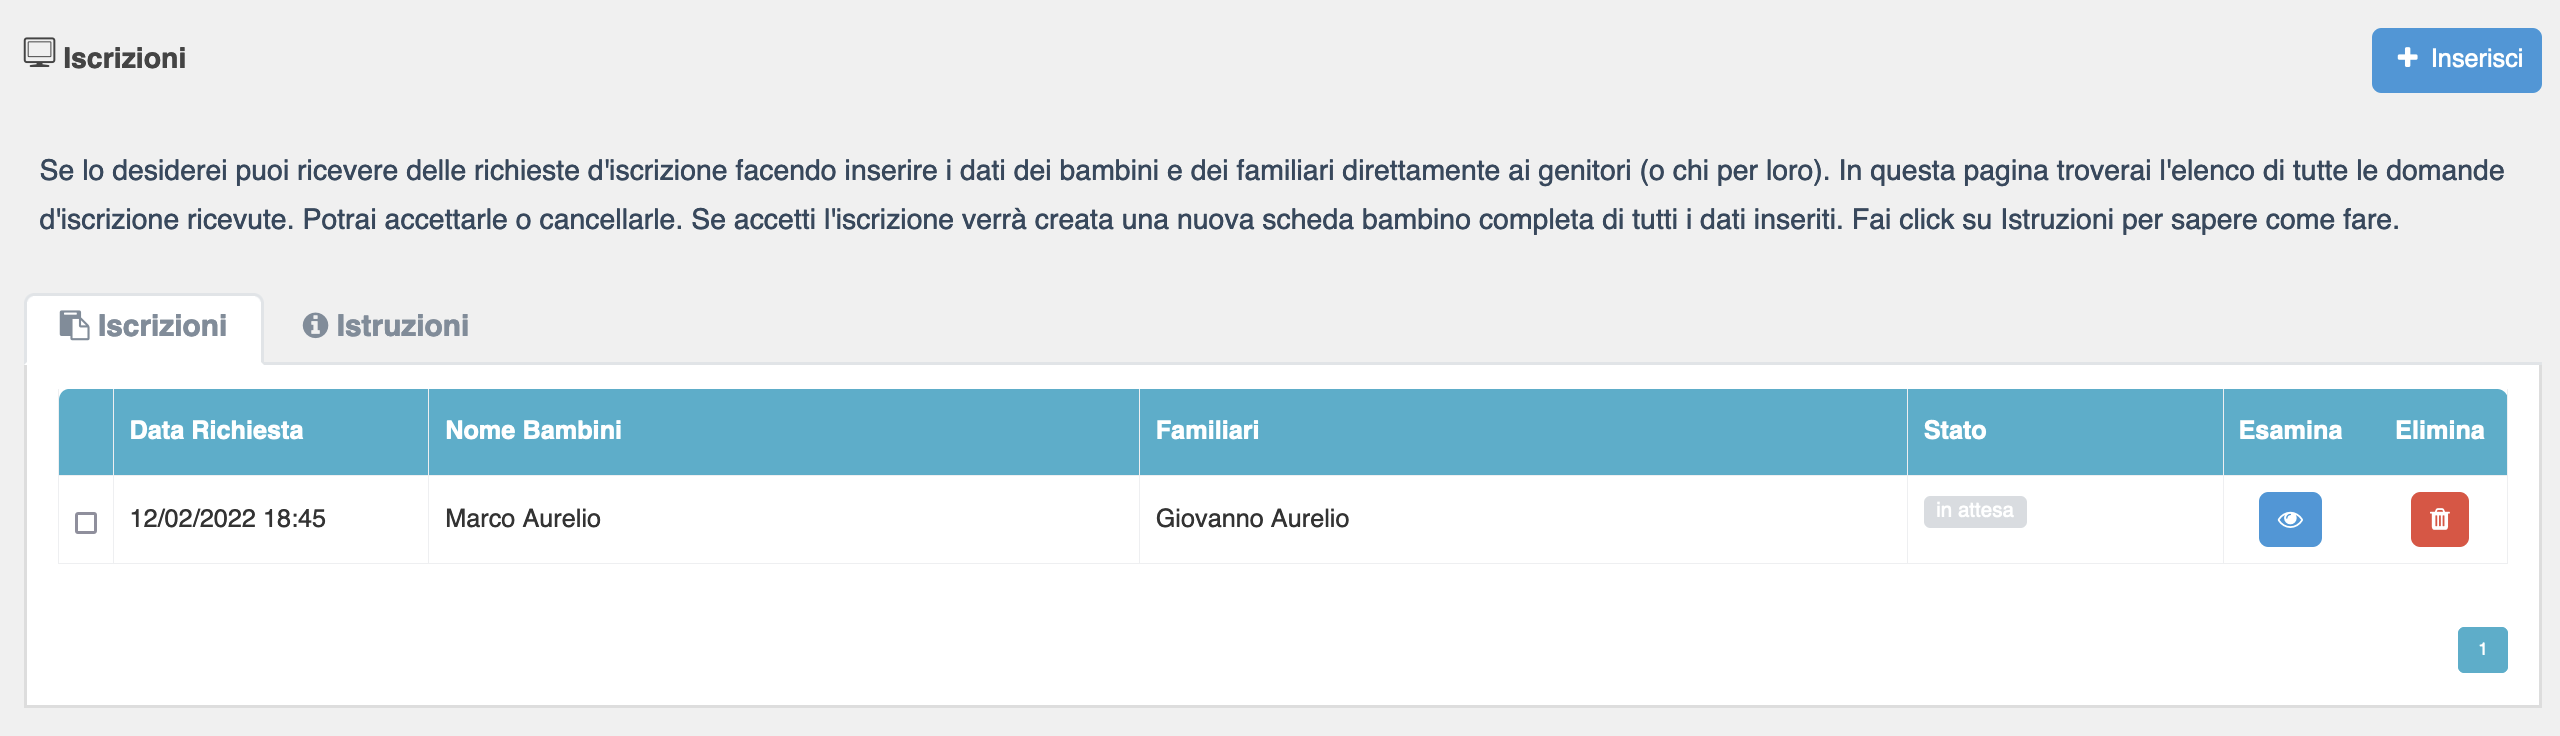
Task: Click the 'in attesa' status badge
Action: (x=1974, y=511)
